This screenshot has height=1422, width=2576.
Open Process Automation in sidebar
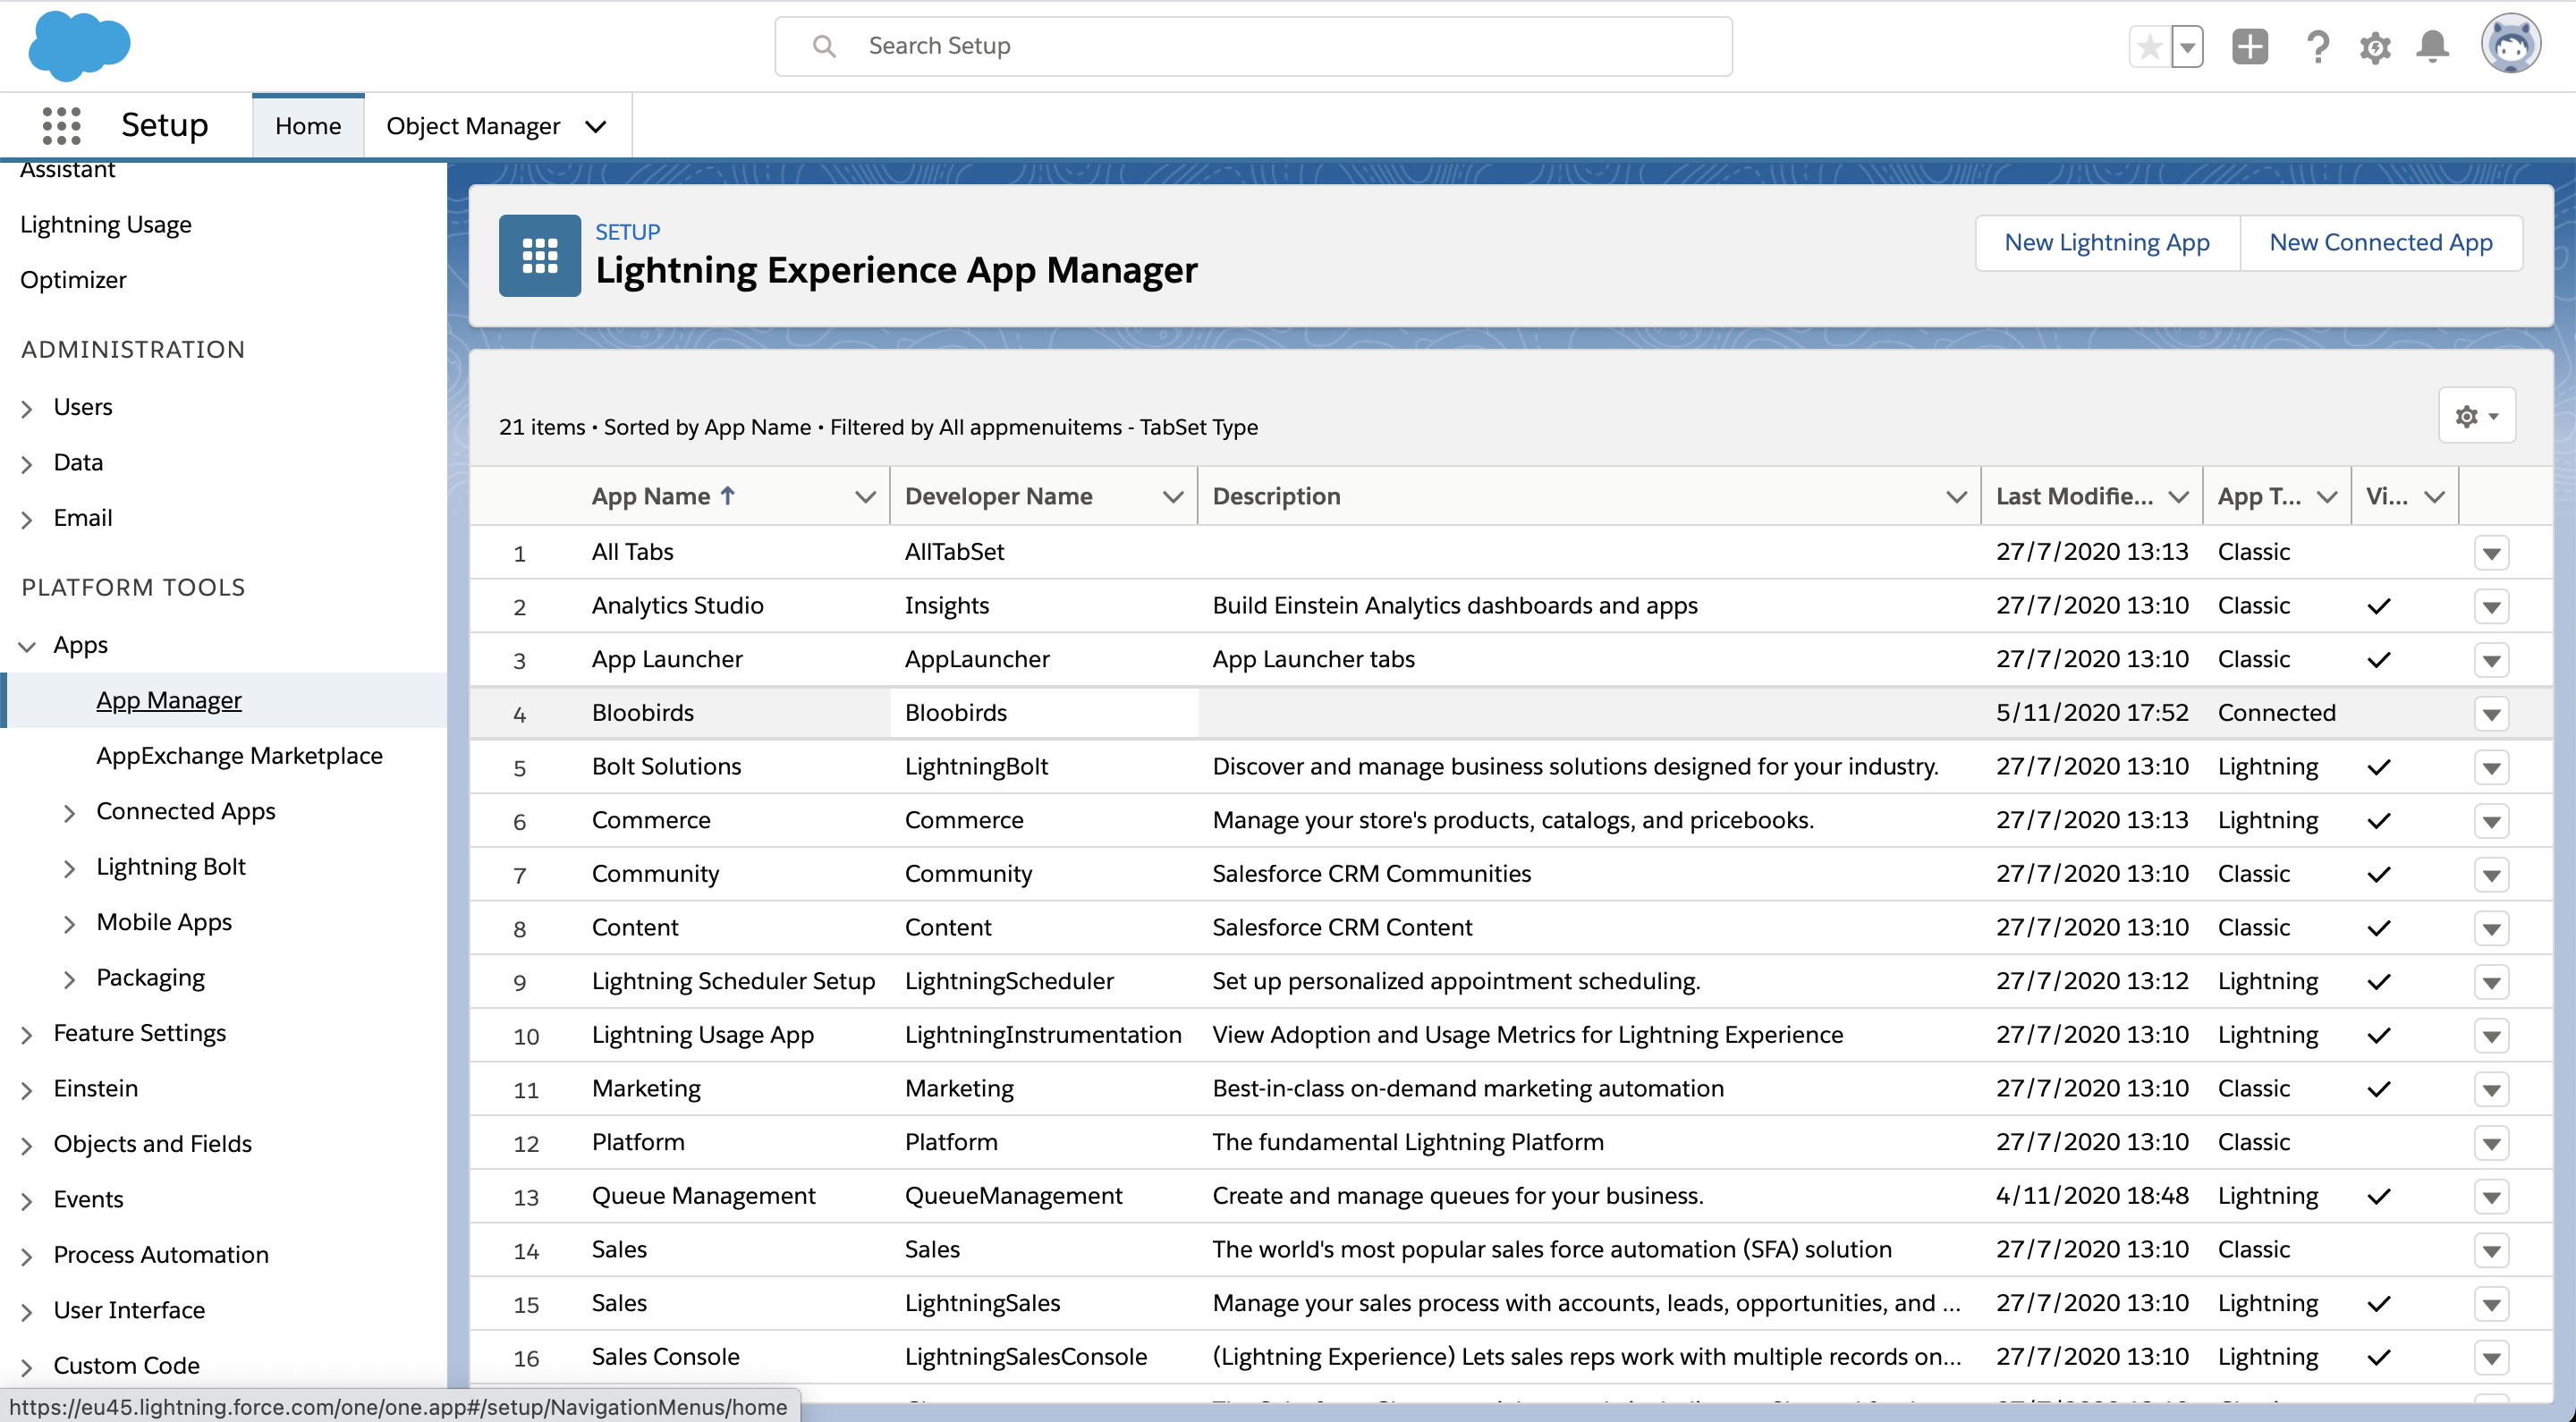161,1254
